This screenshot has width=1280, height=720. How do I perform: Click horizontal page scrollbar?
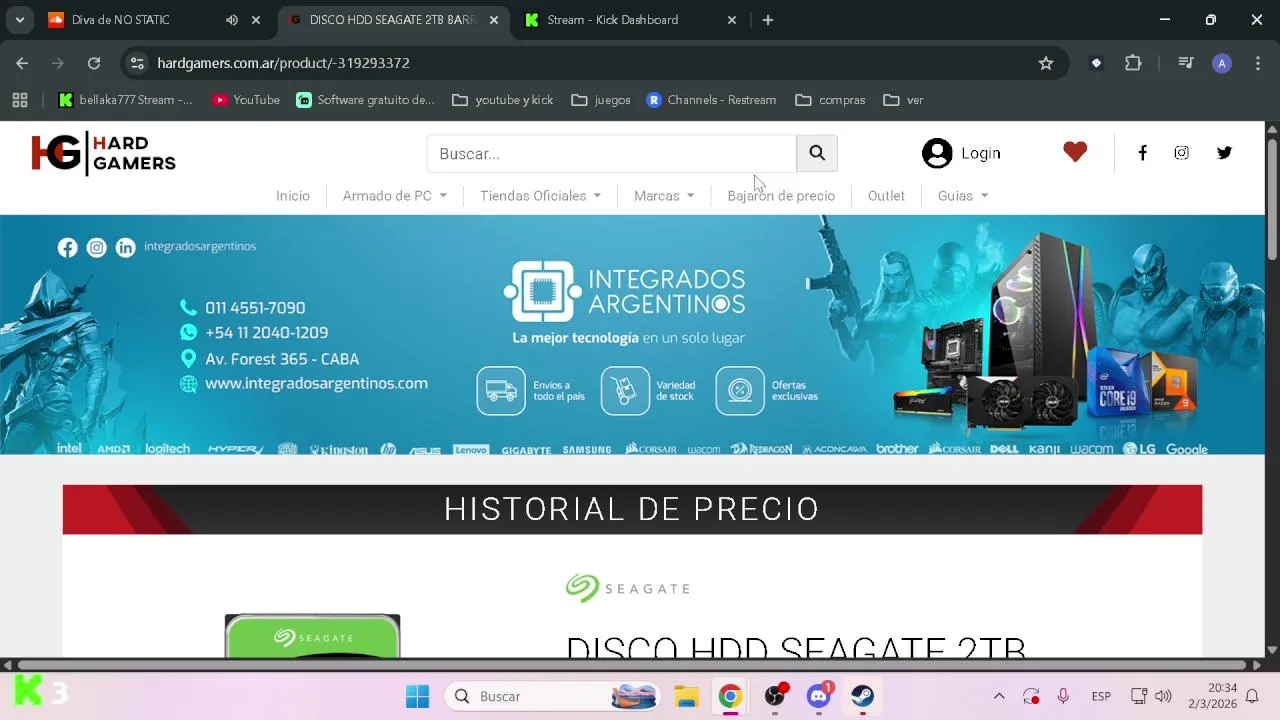tap(632, 665)
